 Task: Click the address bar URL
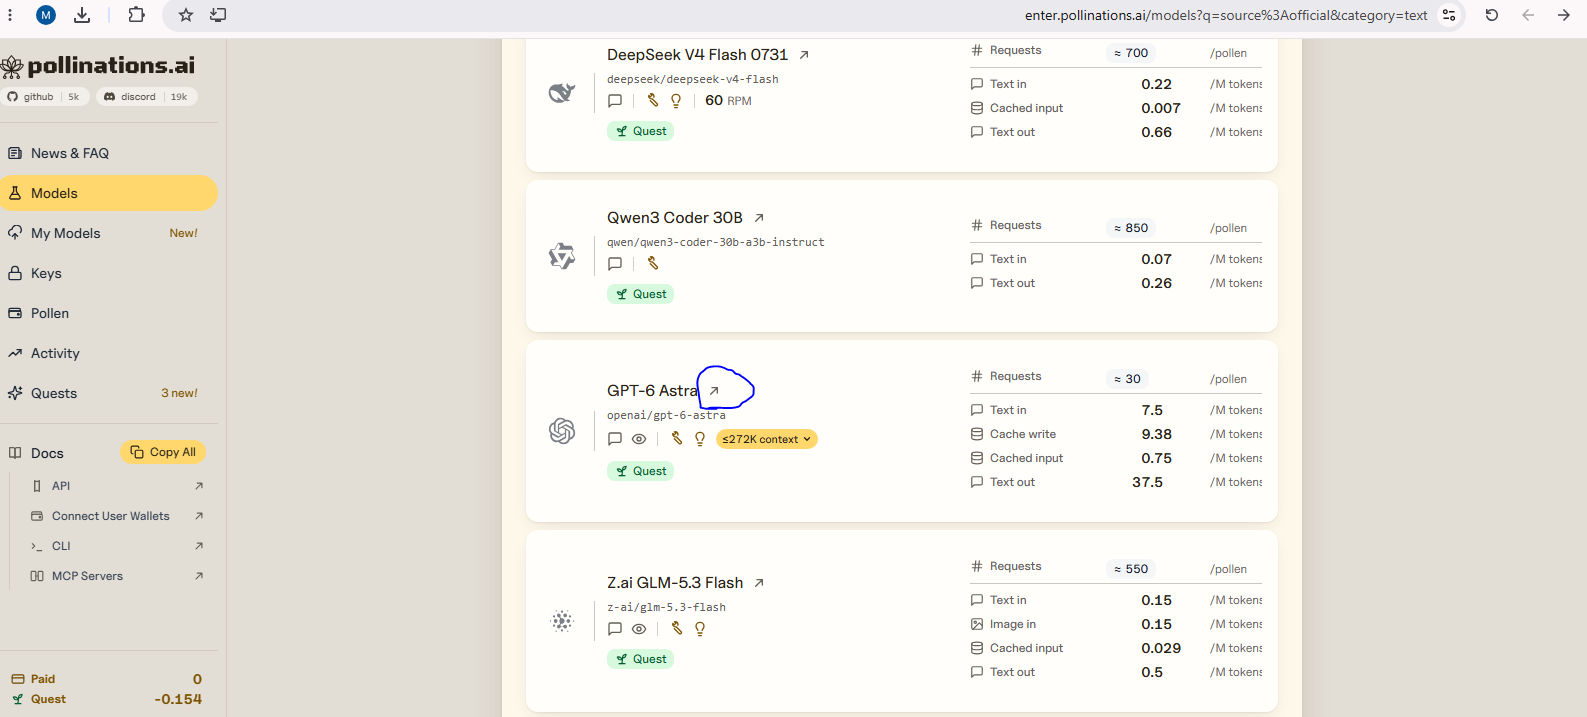1226,15
